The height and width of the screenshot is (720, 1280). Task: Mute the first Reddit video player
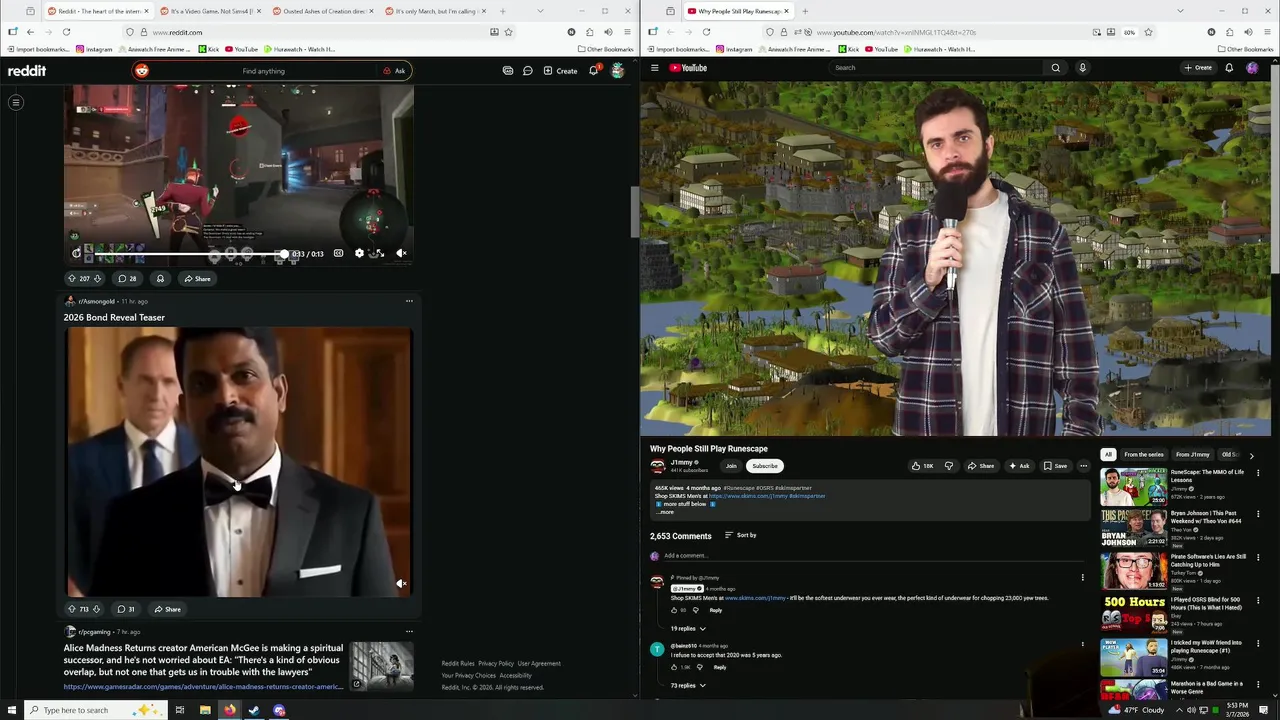tap(401, 253)
